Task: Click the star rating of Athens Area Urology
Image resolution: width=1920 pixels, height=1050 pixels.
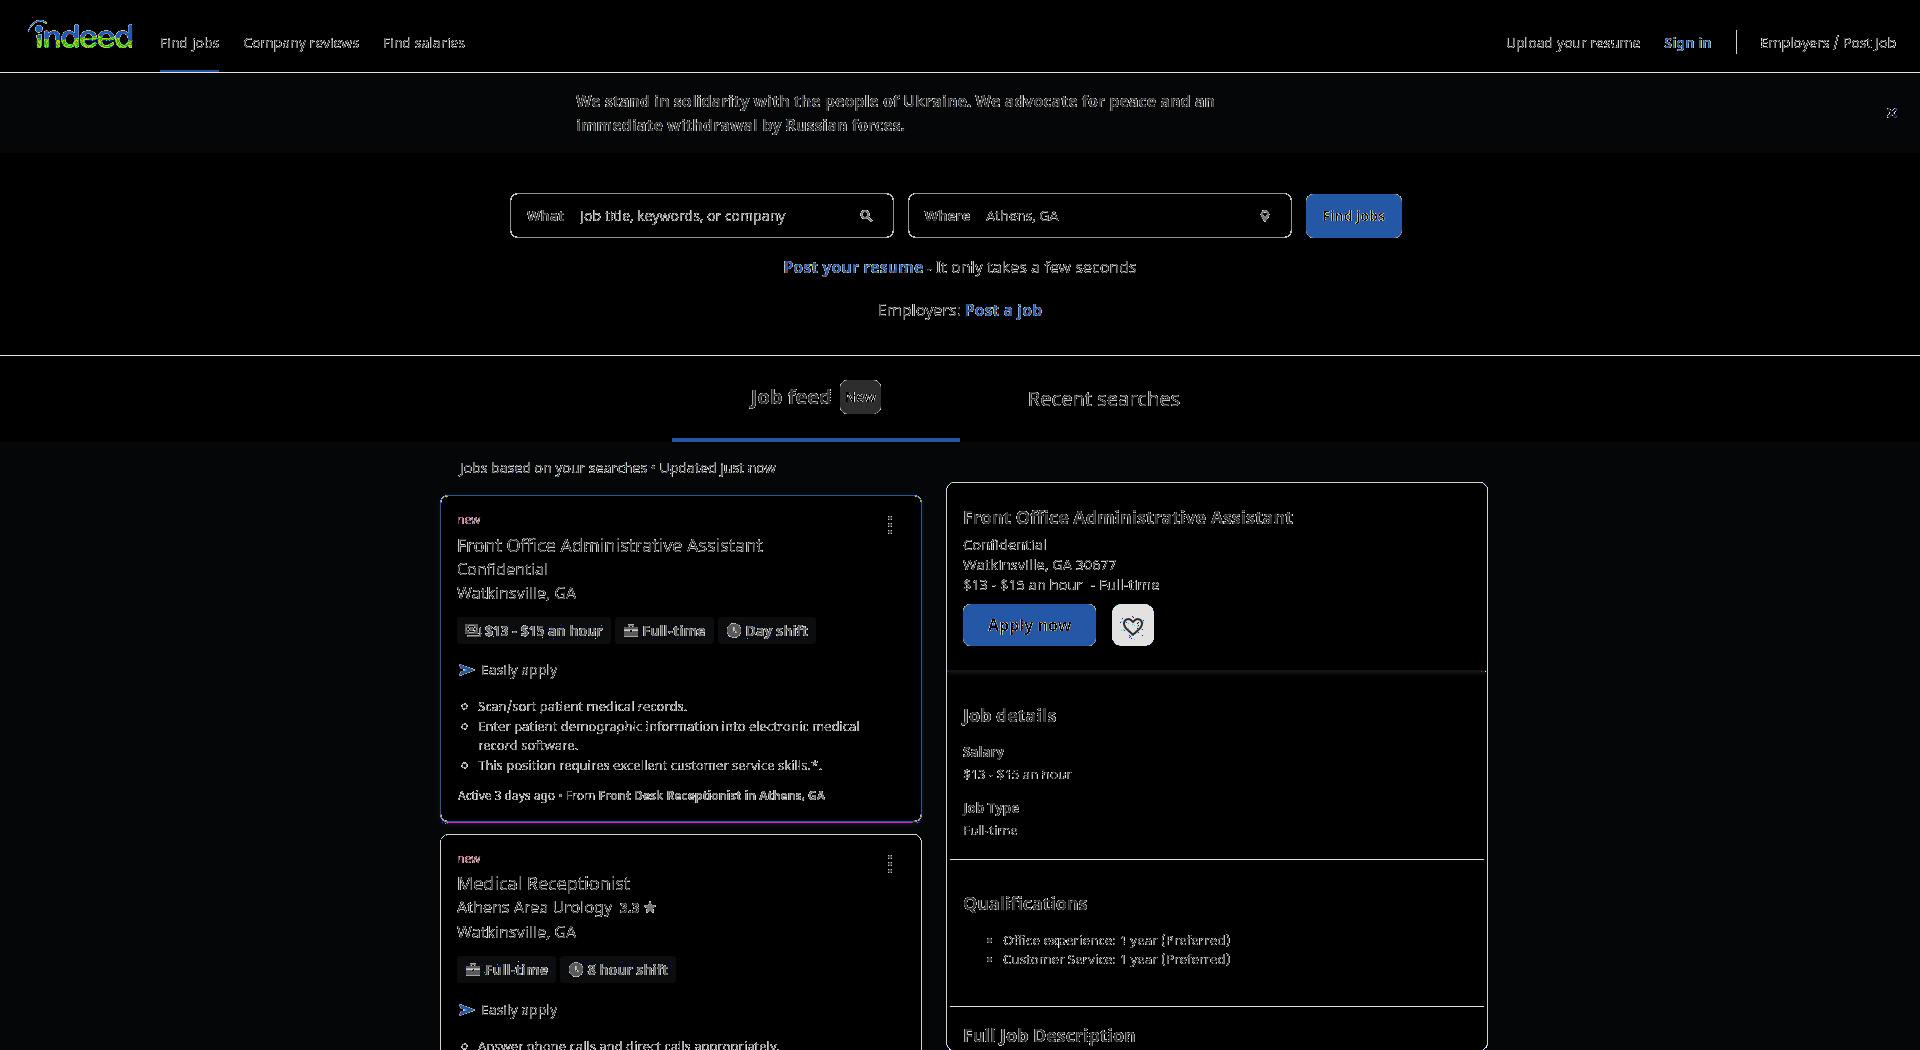Action: 638,908
